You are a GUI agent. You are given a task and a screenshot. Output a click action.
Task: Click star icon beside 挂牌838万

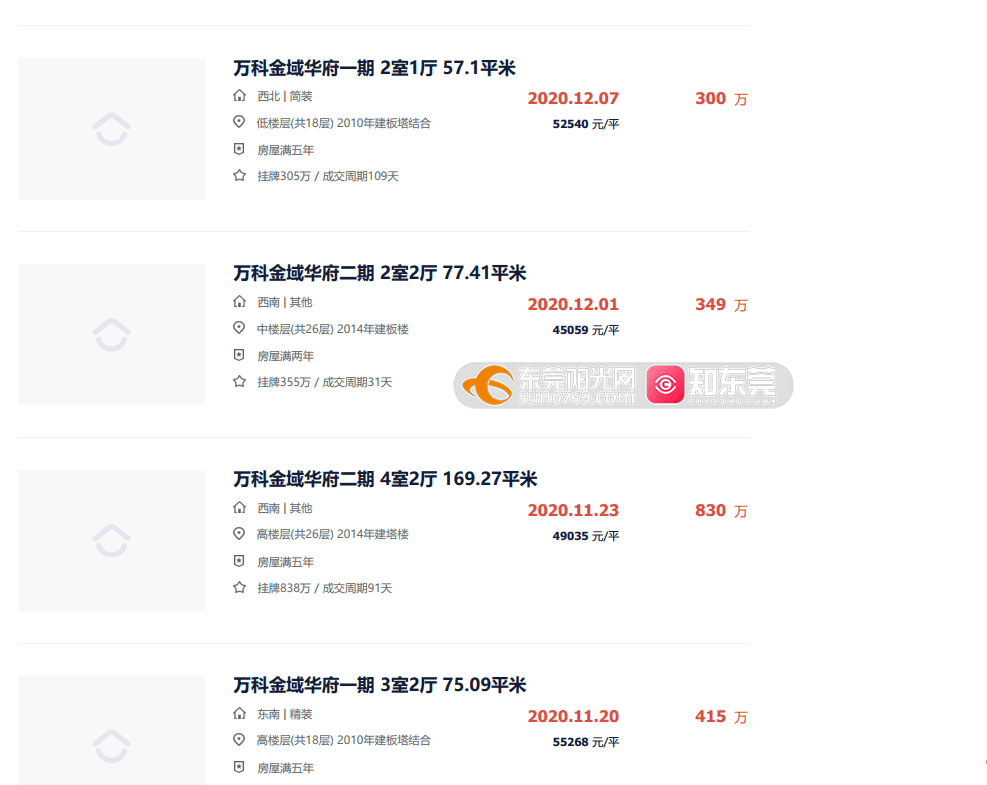[x=239, y=587]
